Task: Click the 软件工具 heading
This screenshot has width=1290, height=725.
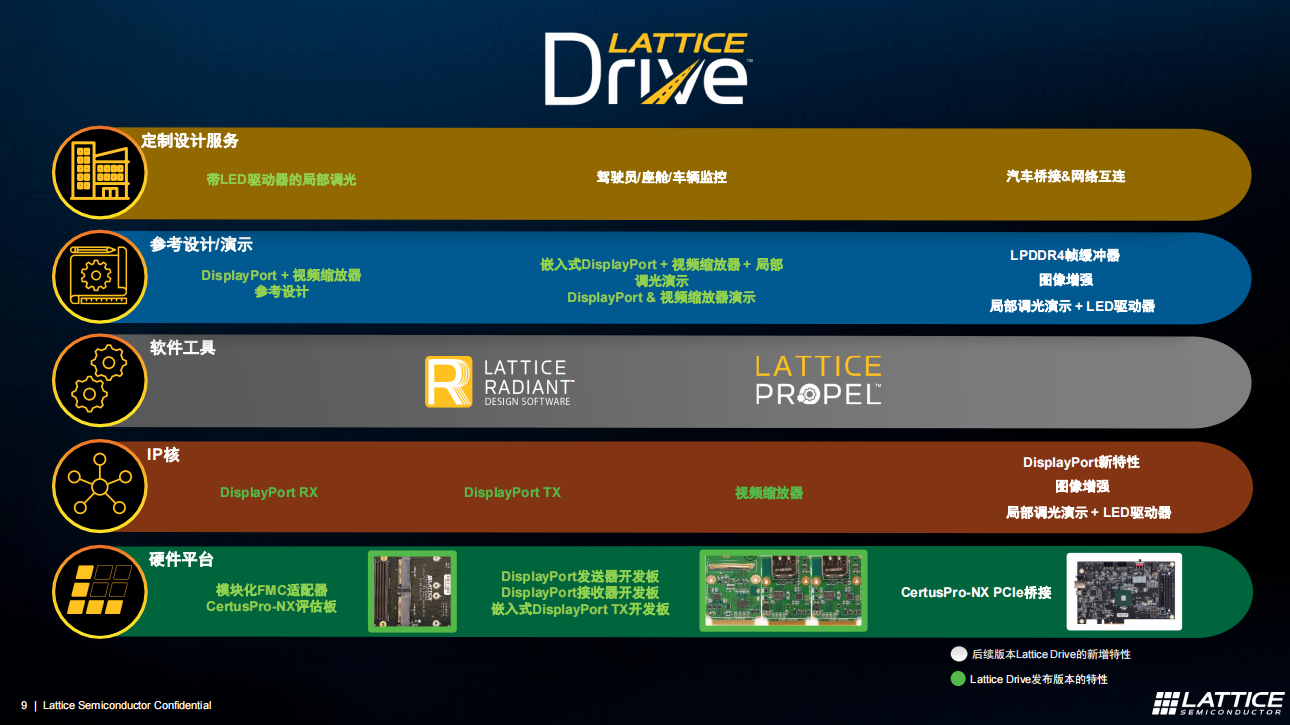Action: (x=183, y=348)
